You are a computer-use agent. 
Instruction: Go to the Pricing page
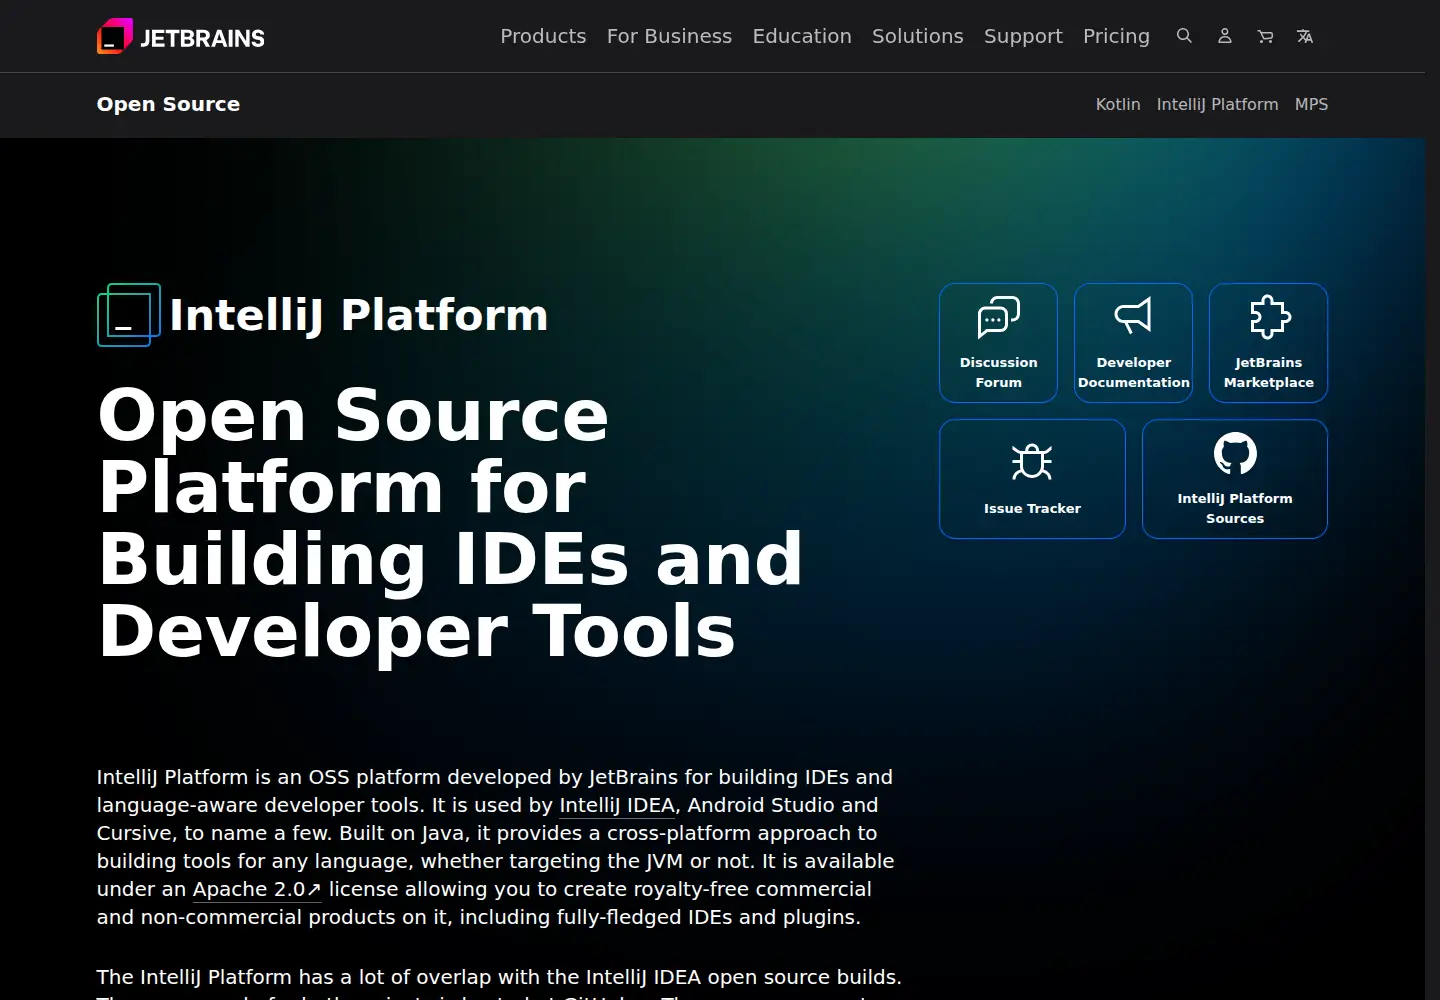[x=1116, y=36]
